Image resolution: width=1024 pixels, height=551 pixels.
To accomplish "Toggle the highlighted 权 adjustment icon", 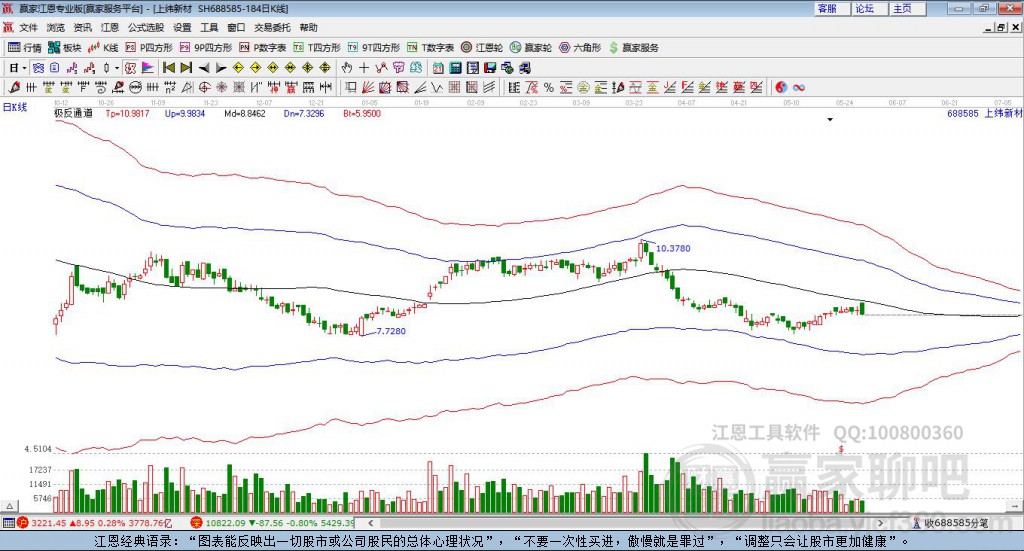I will 131,68.
